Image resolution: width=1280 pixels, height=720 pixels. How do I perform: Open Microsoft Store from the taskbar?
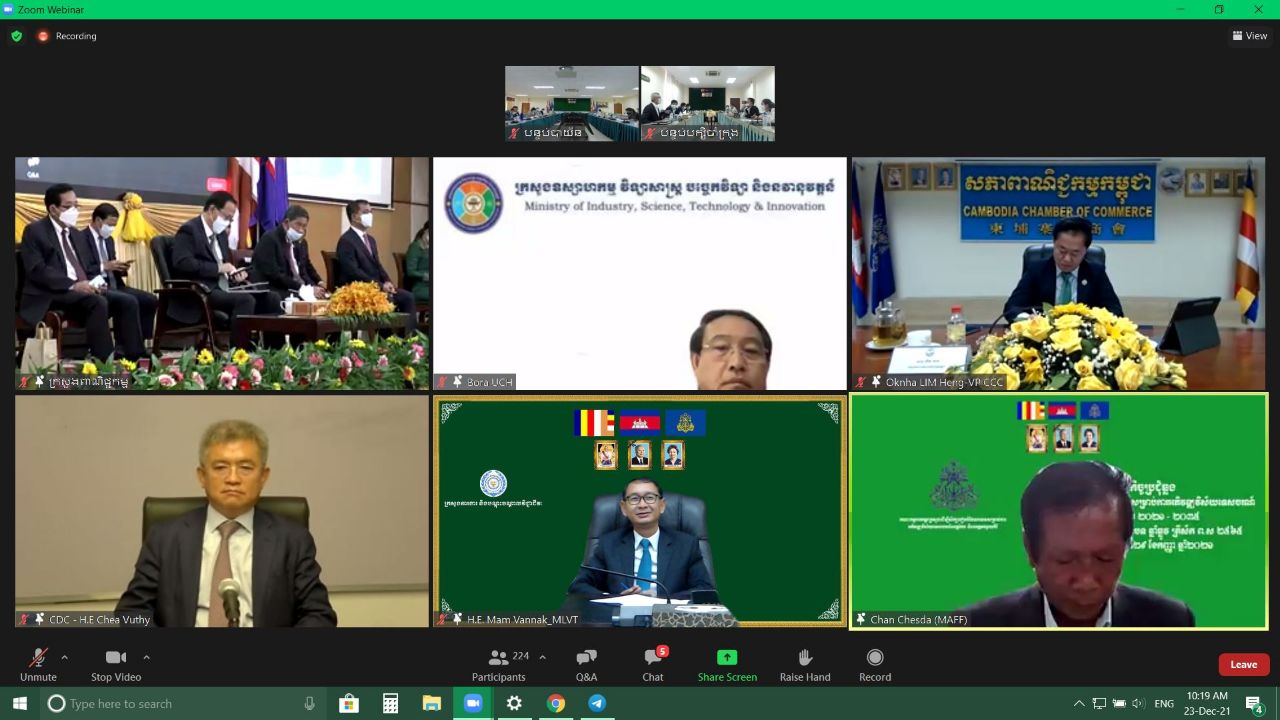349,704
